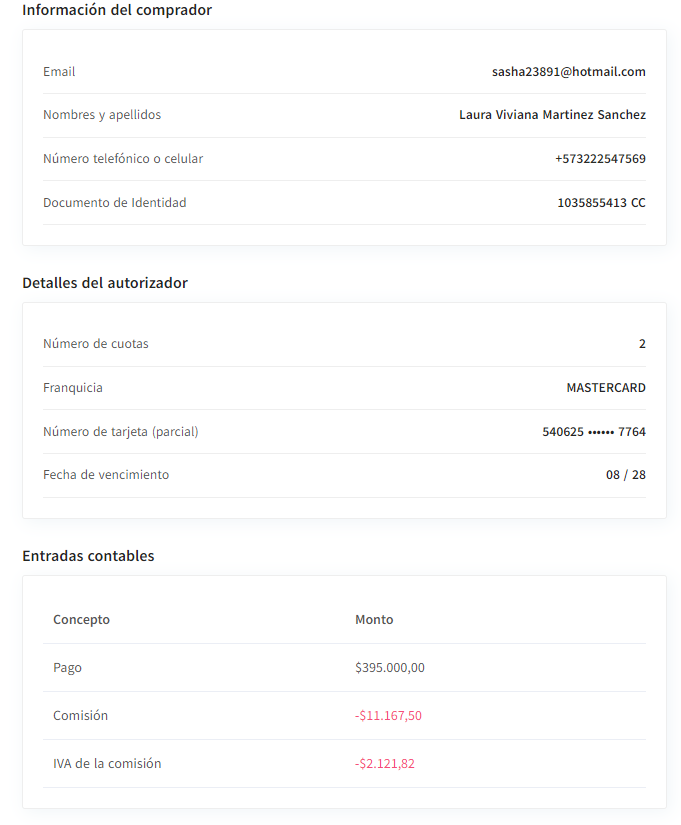
Task: Click the buyer email sasha23891@hotmail.com
Action: pyautogui.click(x=568, y=72)
